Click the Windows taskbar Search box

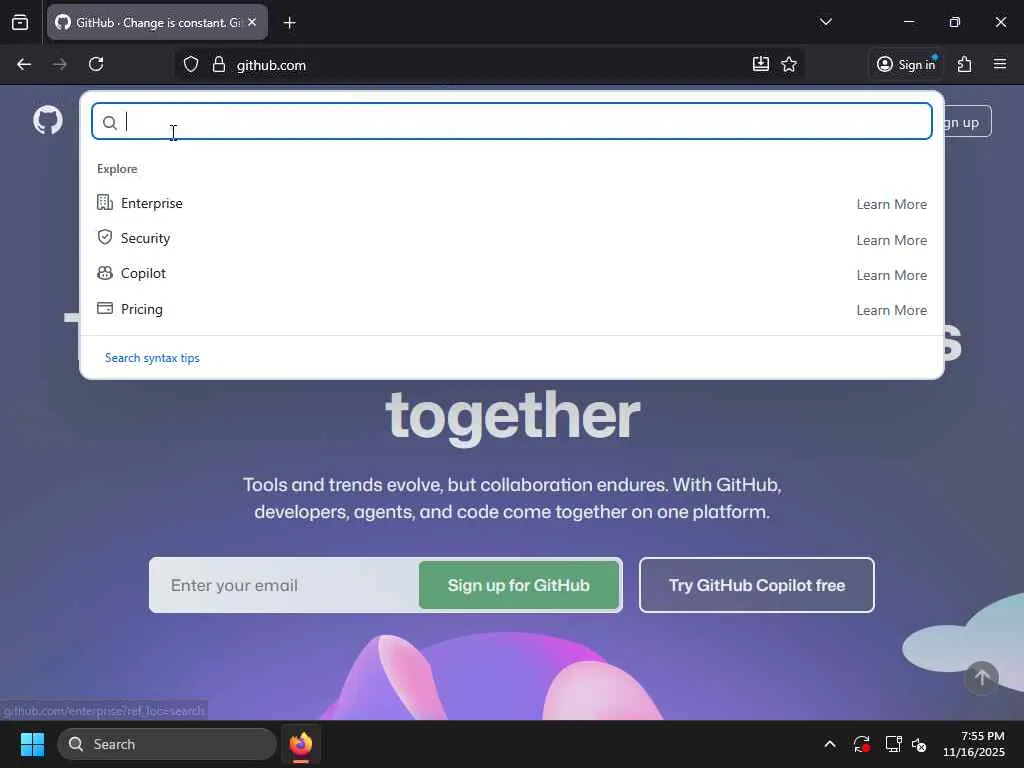click(167, 744)
